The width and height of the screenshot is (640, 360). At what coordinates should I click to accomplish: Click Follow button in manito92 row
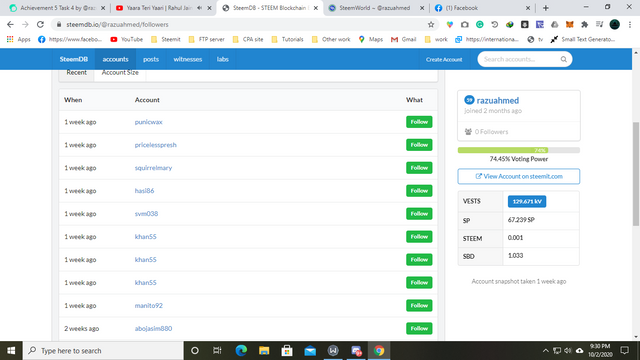point(419,305)
